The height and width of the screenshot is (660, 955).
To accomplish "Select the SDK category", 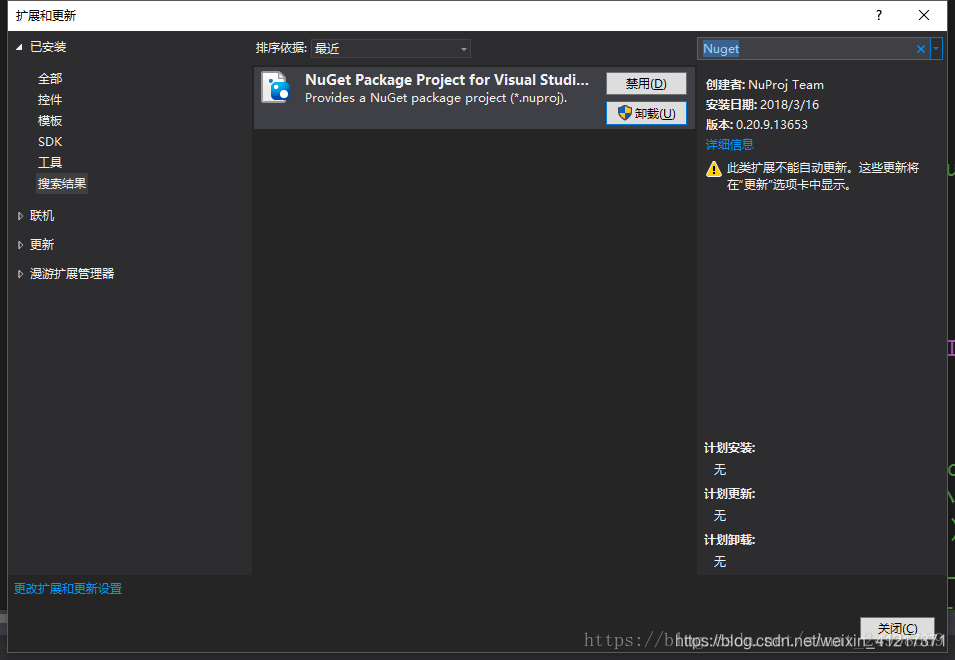I will [x=50, y=142].
